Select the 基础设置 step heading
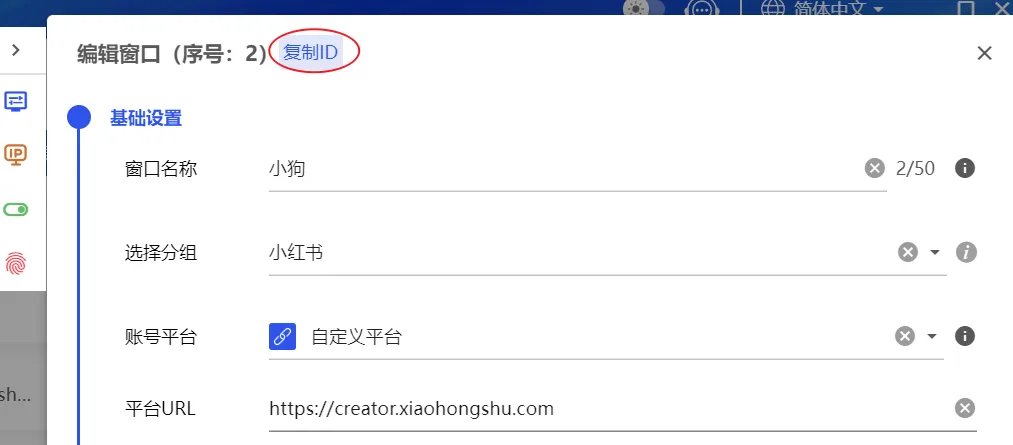 (x=146, y=118)
